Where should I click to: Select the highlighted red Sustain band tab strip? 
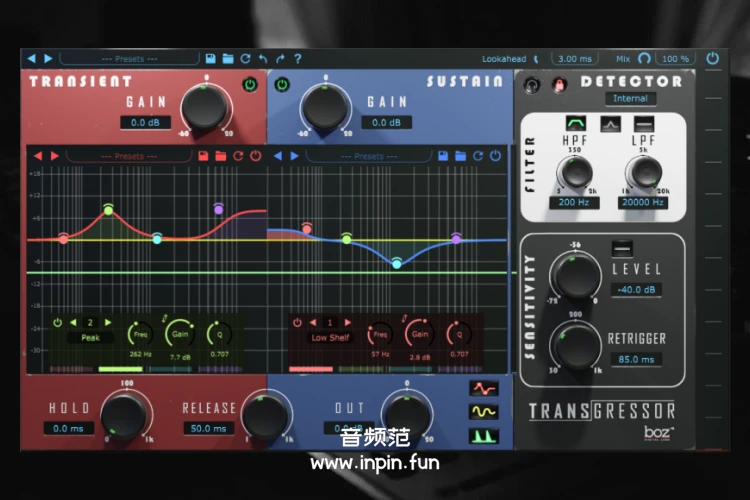(311, 369)
